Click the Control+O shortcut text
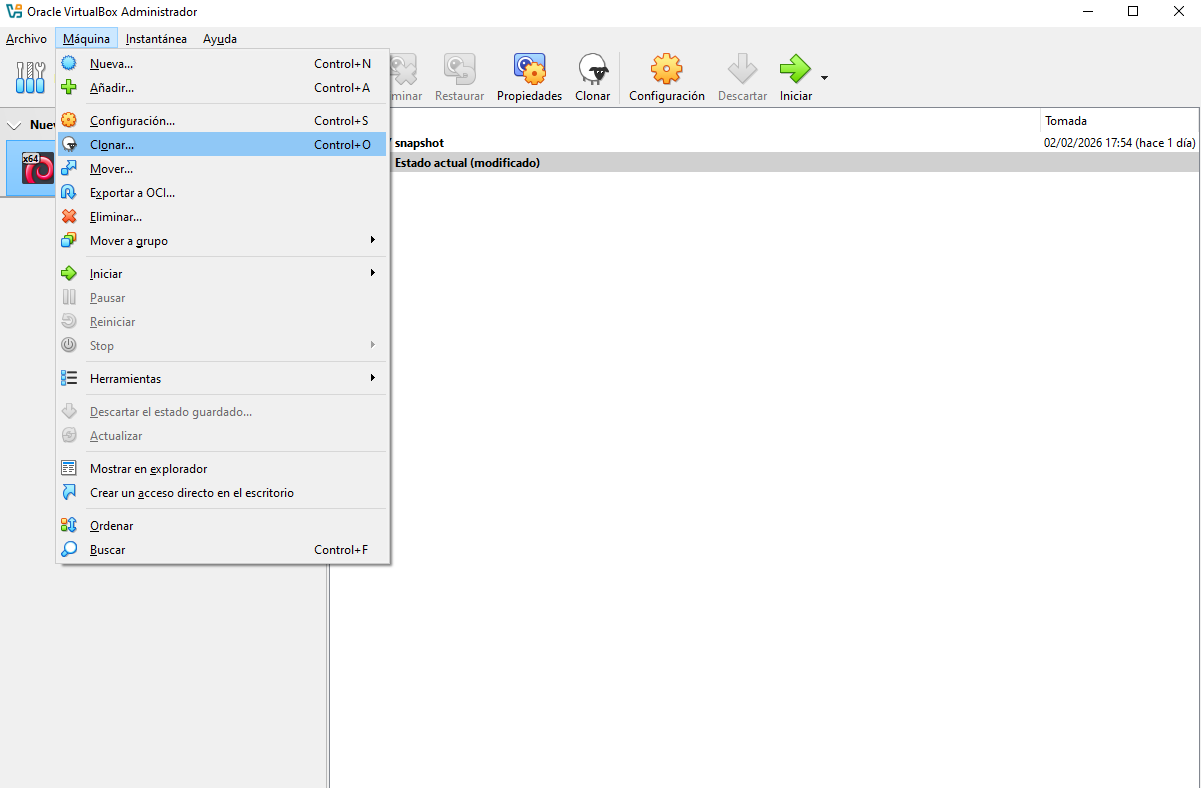This screenshot has height=788, width=1201. [x=342, y=145]
